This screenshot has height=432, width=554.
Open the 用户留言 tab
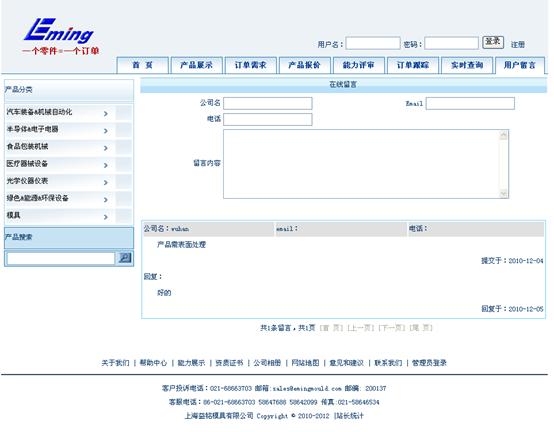click(520, 65)
